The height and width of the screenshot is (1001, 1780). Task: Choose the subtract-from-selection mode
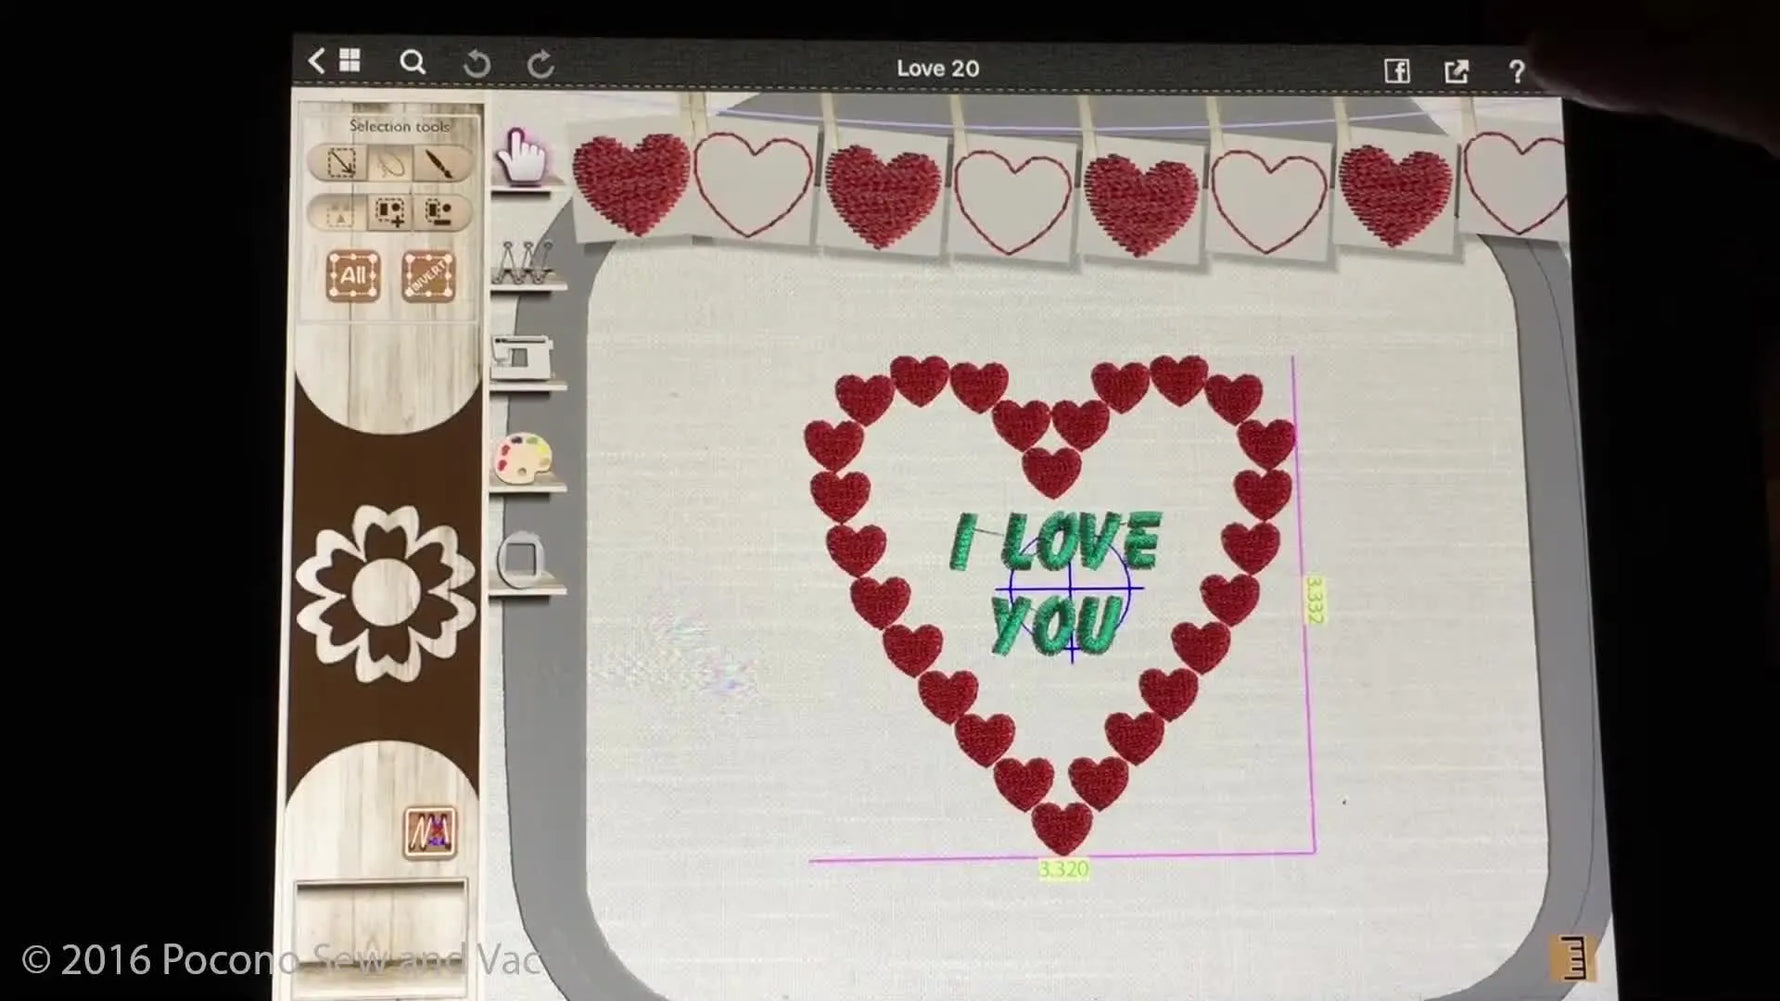click(440, 212)
